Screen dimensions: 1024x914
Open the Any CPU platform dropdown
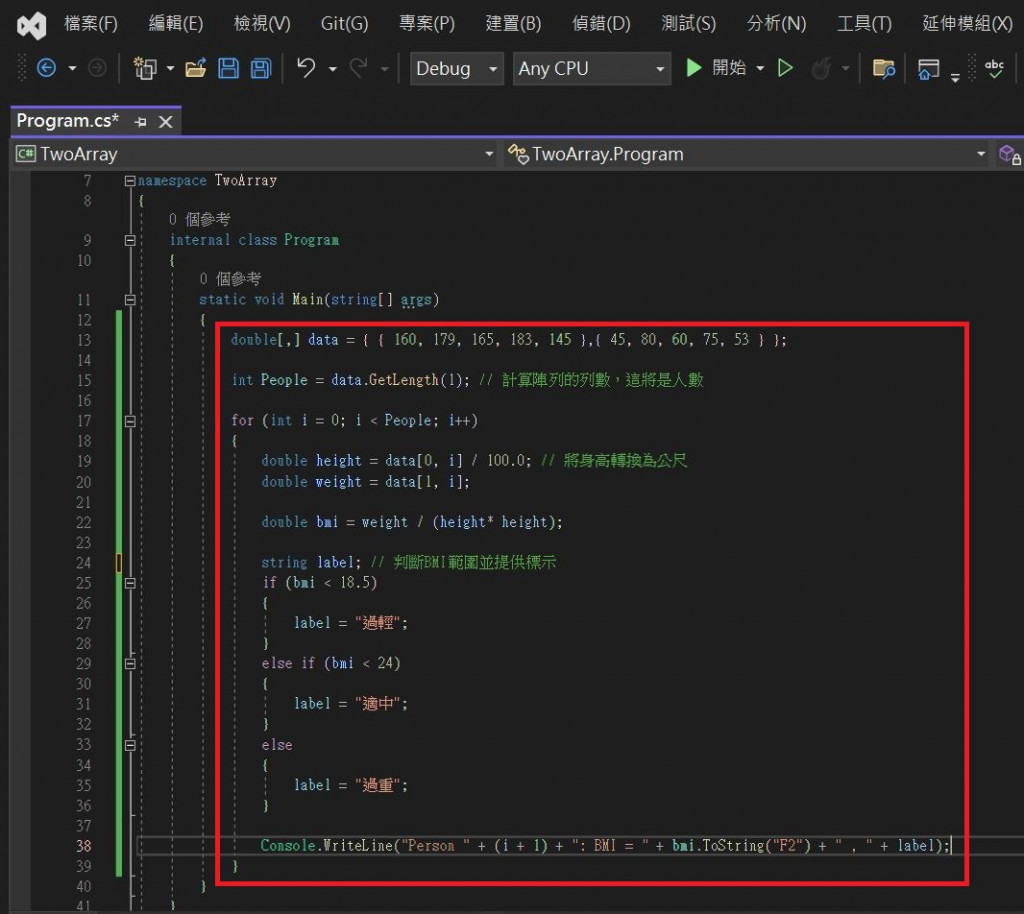pyautogui.click(x=592, y=69)
